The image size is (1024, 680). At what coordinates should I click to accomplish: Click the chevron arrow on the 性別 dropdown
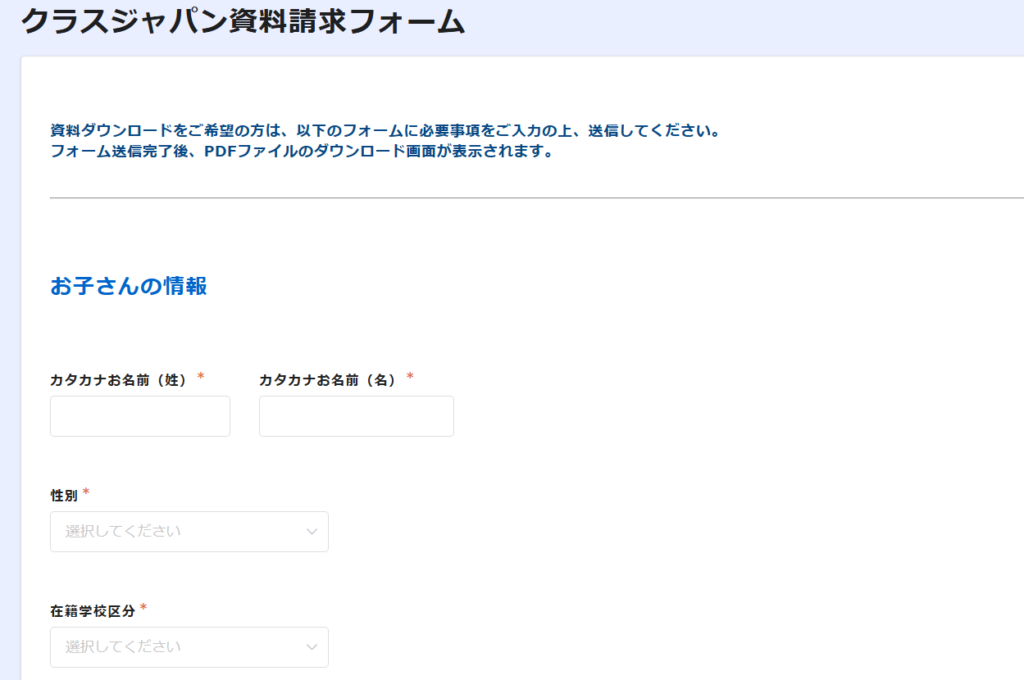click(311, 531)
